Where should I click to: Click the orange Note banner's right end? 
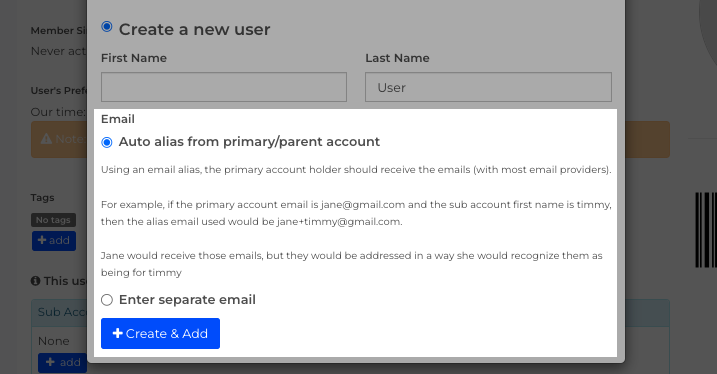pyautogui.click(x=644, y=139)
